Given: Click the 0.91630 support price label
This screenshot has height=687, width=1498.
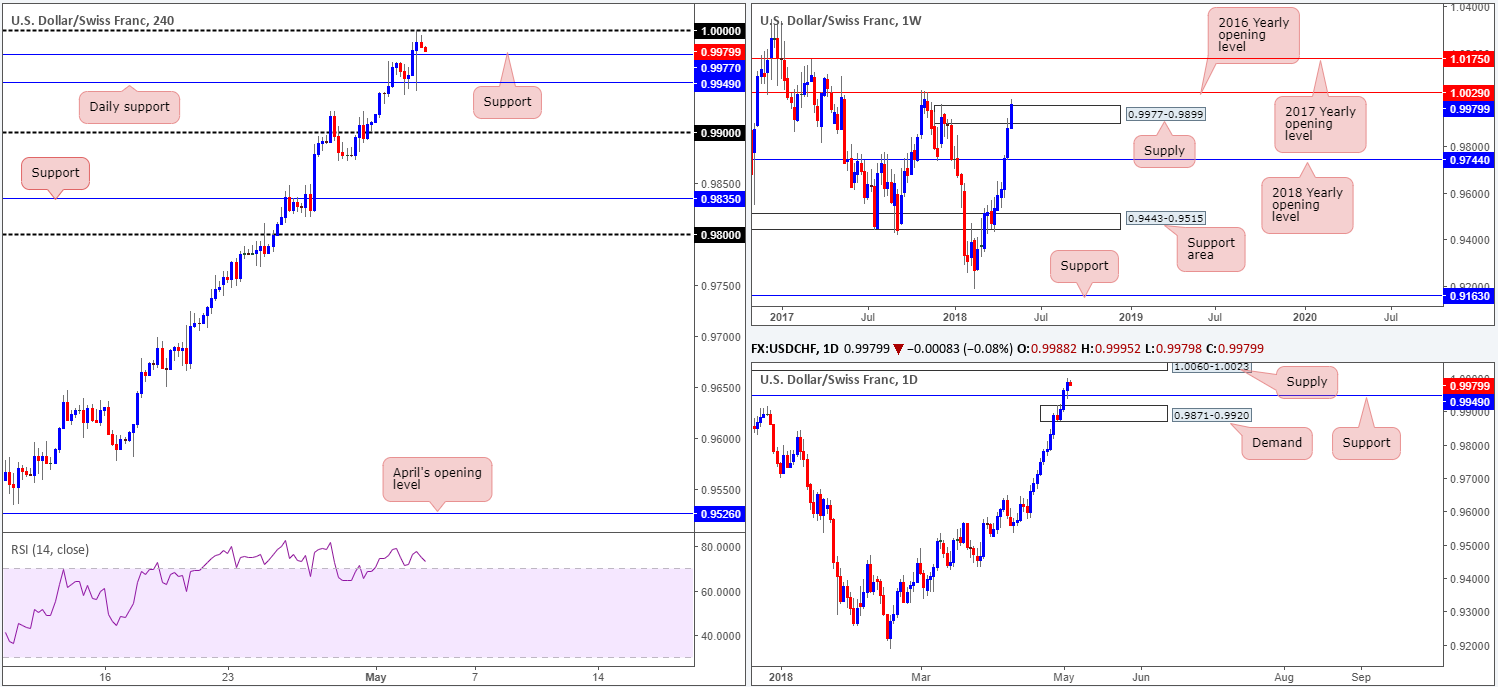Looking at the screenshot, I should (x=1467, y=296).
